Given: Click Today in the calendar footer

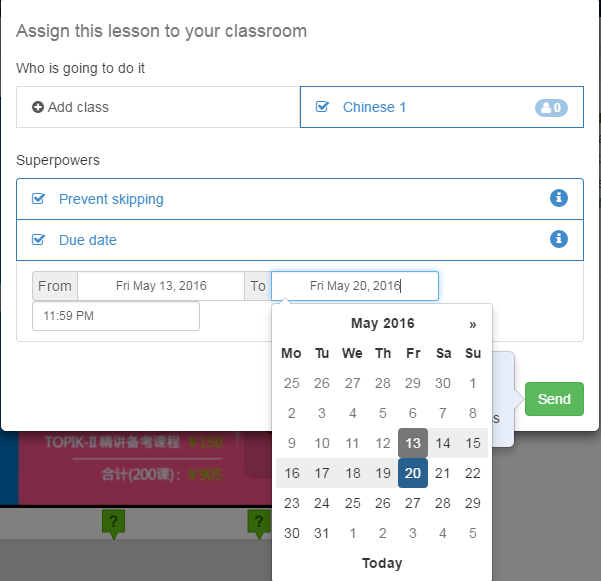Looking at the screenshot, I should [382, 563].
